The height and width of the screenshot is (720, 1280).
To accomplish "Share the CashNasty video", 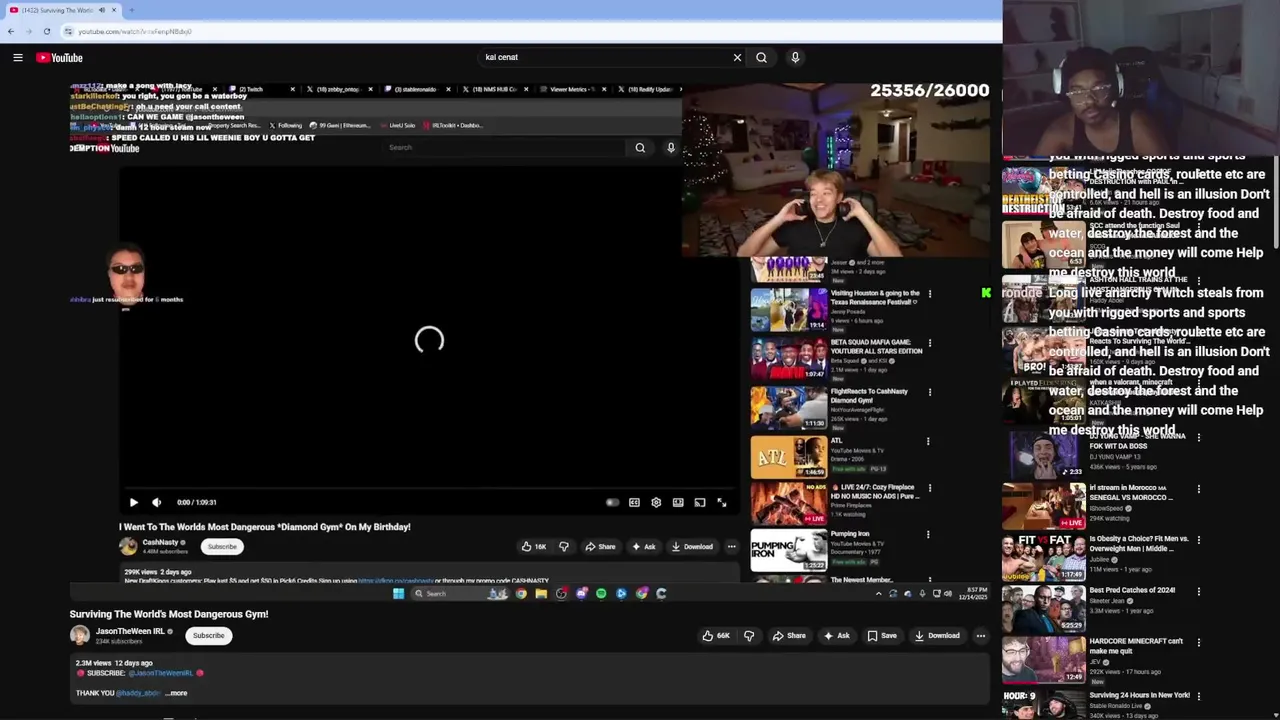I will 600,547.
